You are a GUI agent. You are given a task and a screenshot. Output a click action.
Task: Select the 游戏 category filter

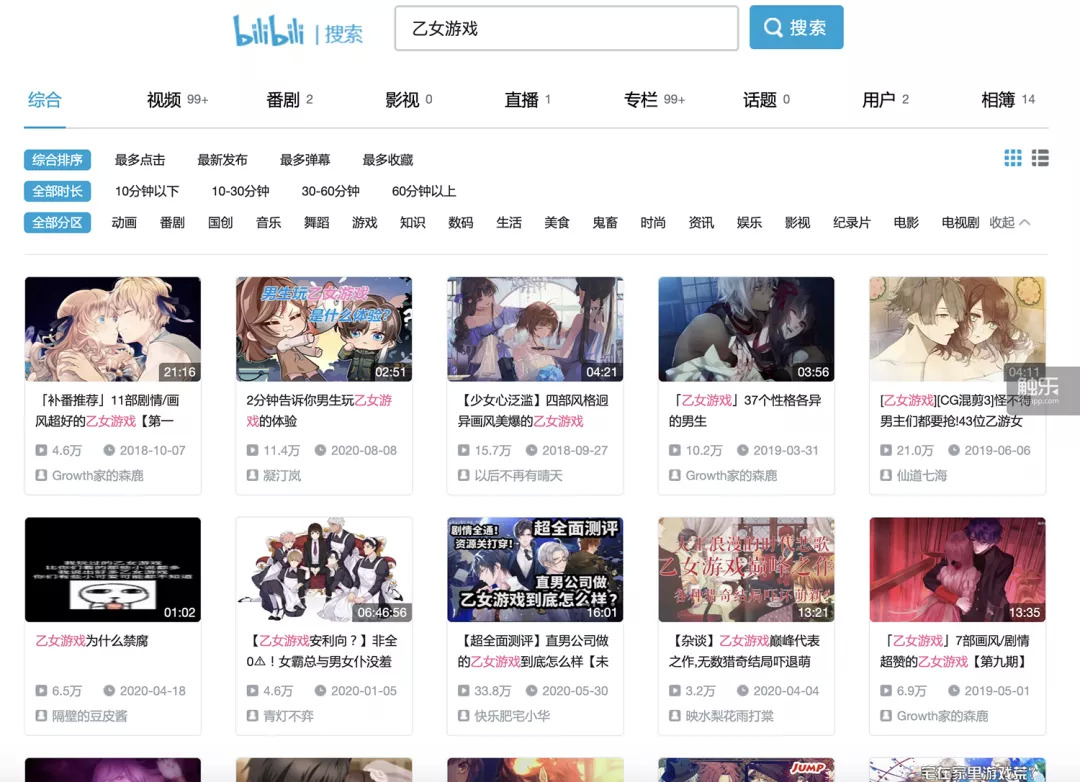point(365,222)
